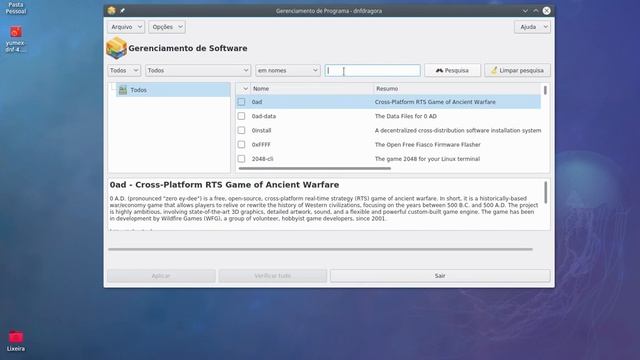This screenshot has height=360, width=640.
Task: Open the yumex-dnf desktop icon
Action: pyautogui.click(x=16, y=39)
